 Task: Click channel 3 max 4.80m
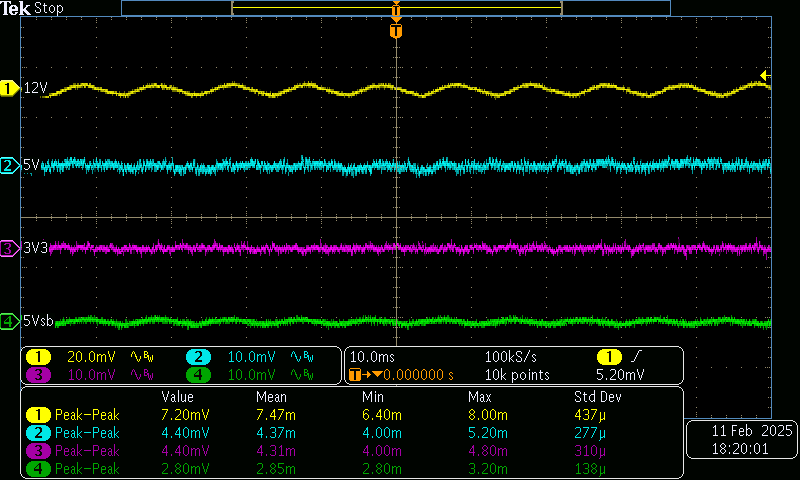(488, 451)
